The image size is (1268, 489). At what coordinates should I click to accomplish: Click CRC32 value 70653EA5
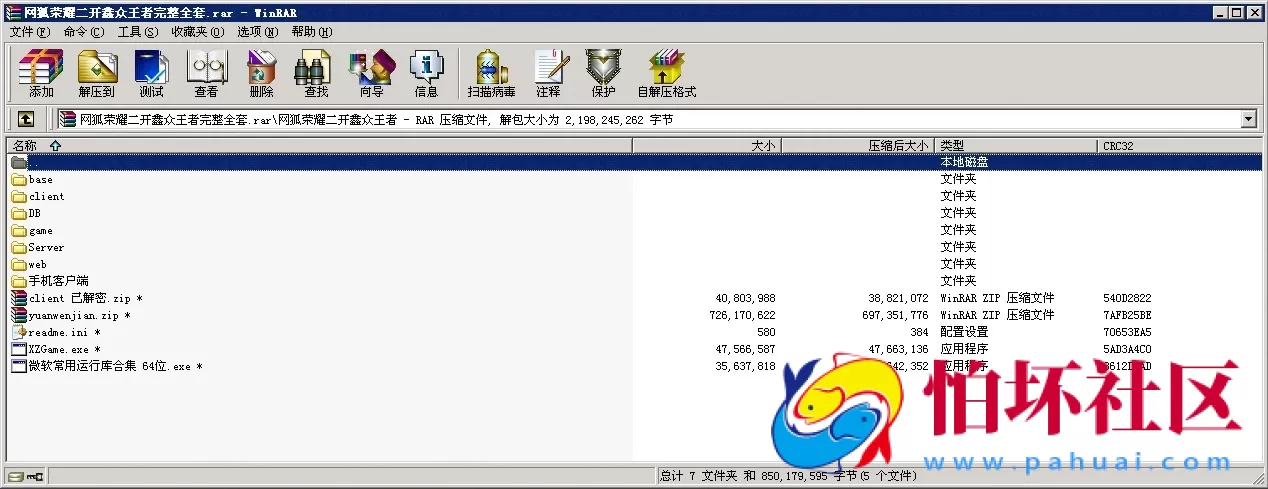(1127, 333)
